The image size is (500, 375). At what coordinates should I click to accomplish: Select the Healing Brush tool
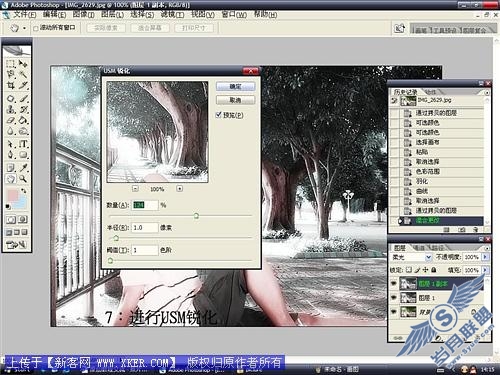coord(11,98)
